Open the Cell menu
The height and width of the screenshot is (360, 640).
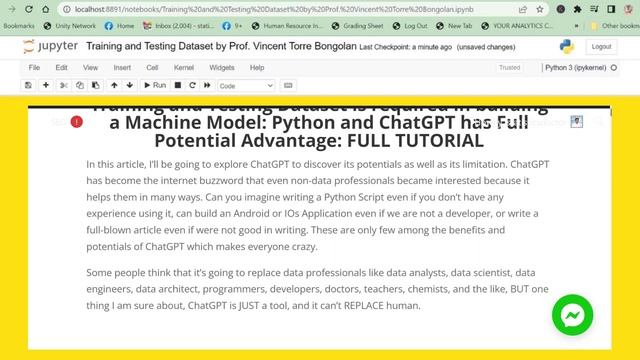tap(152, 68)
